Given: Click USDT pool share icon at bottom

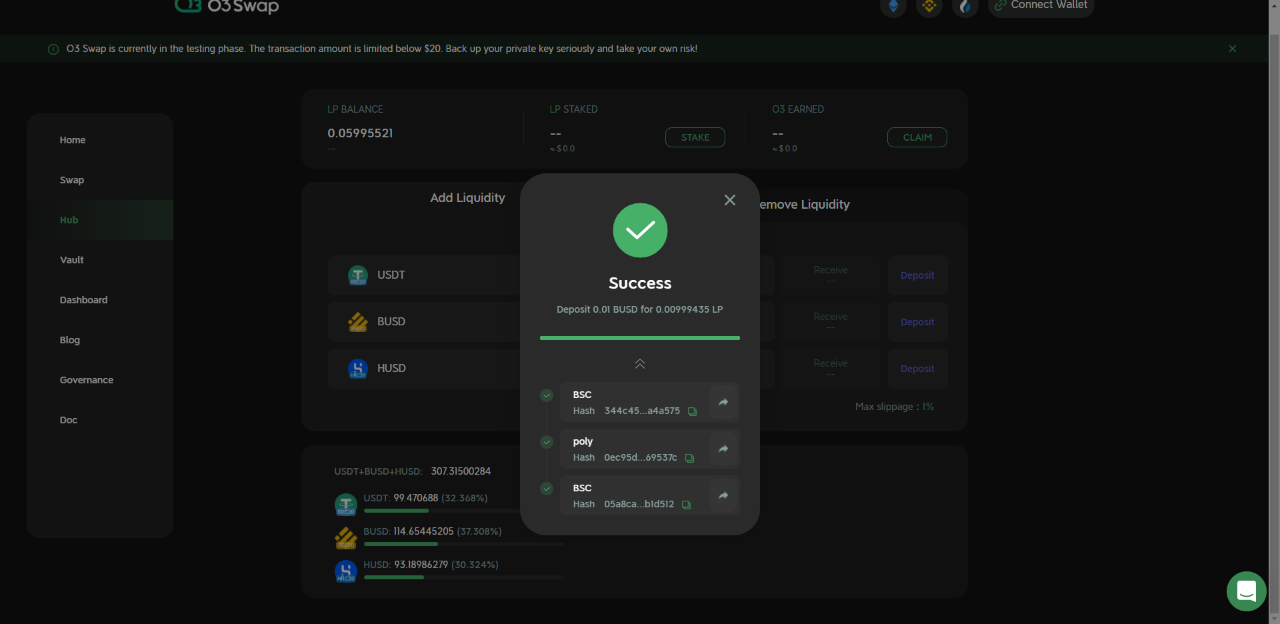Looking at the screenshot, I should (x=346, y=504).
